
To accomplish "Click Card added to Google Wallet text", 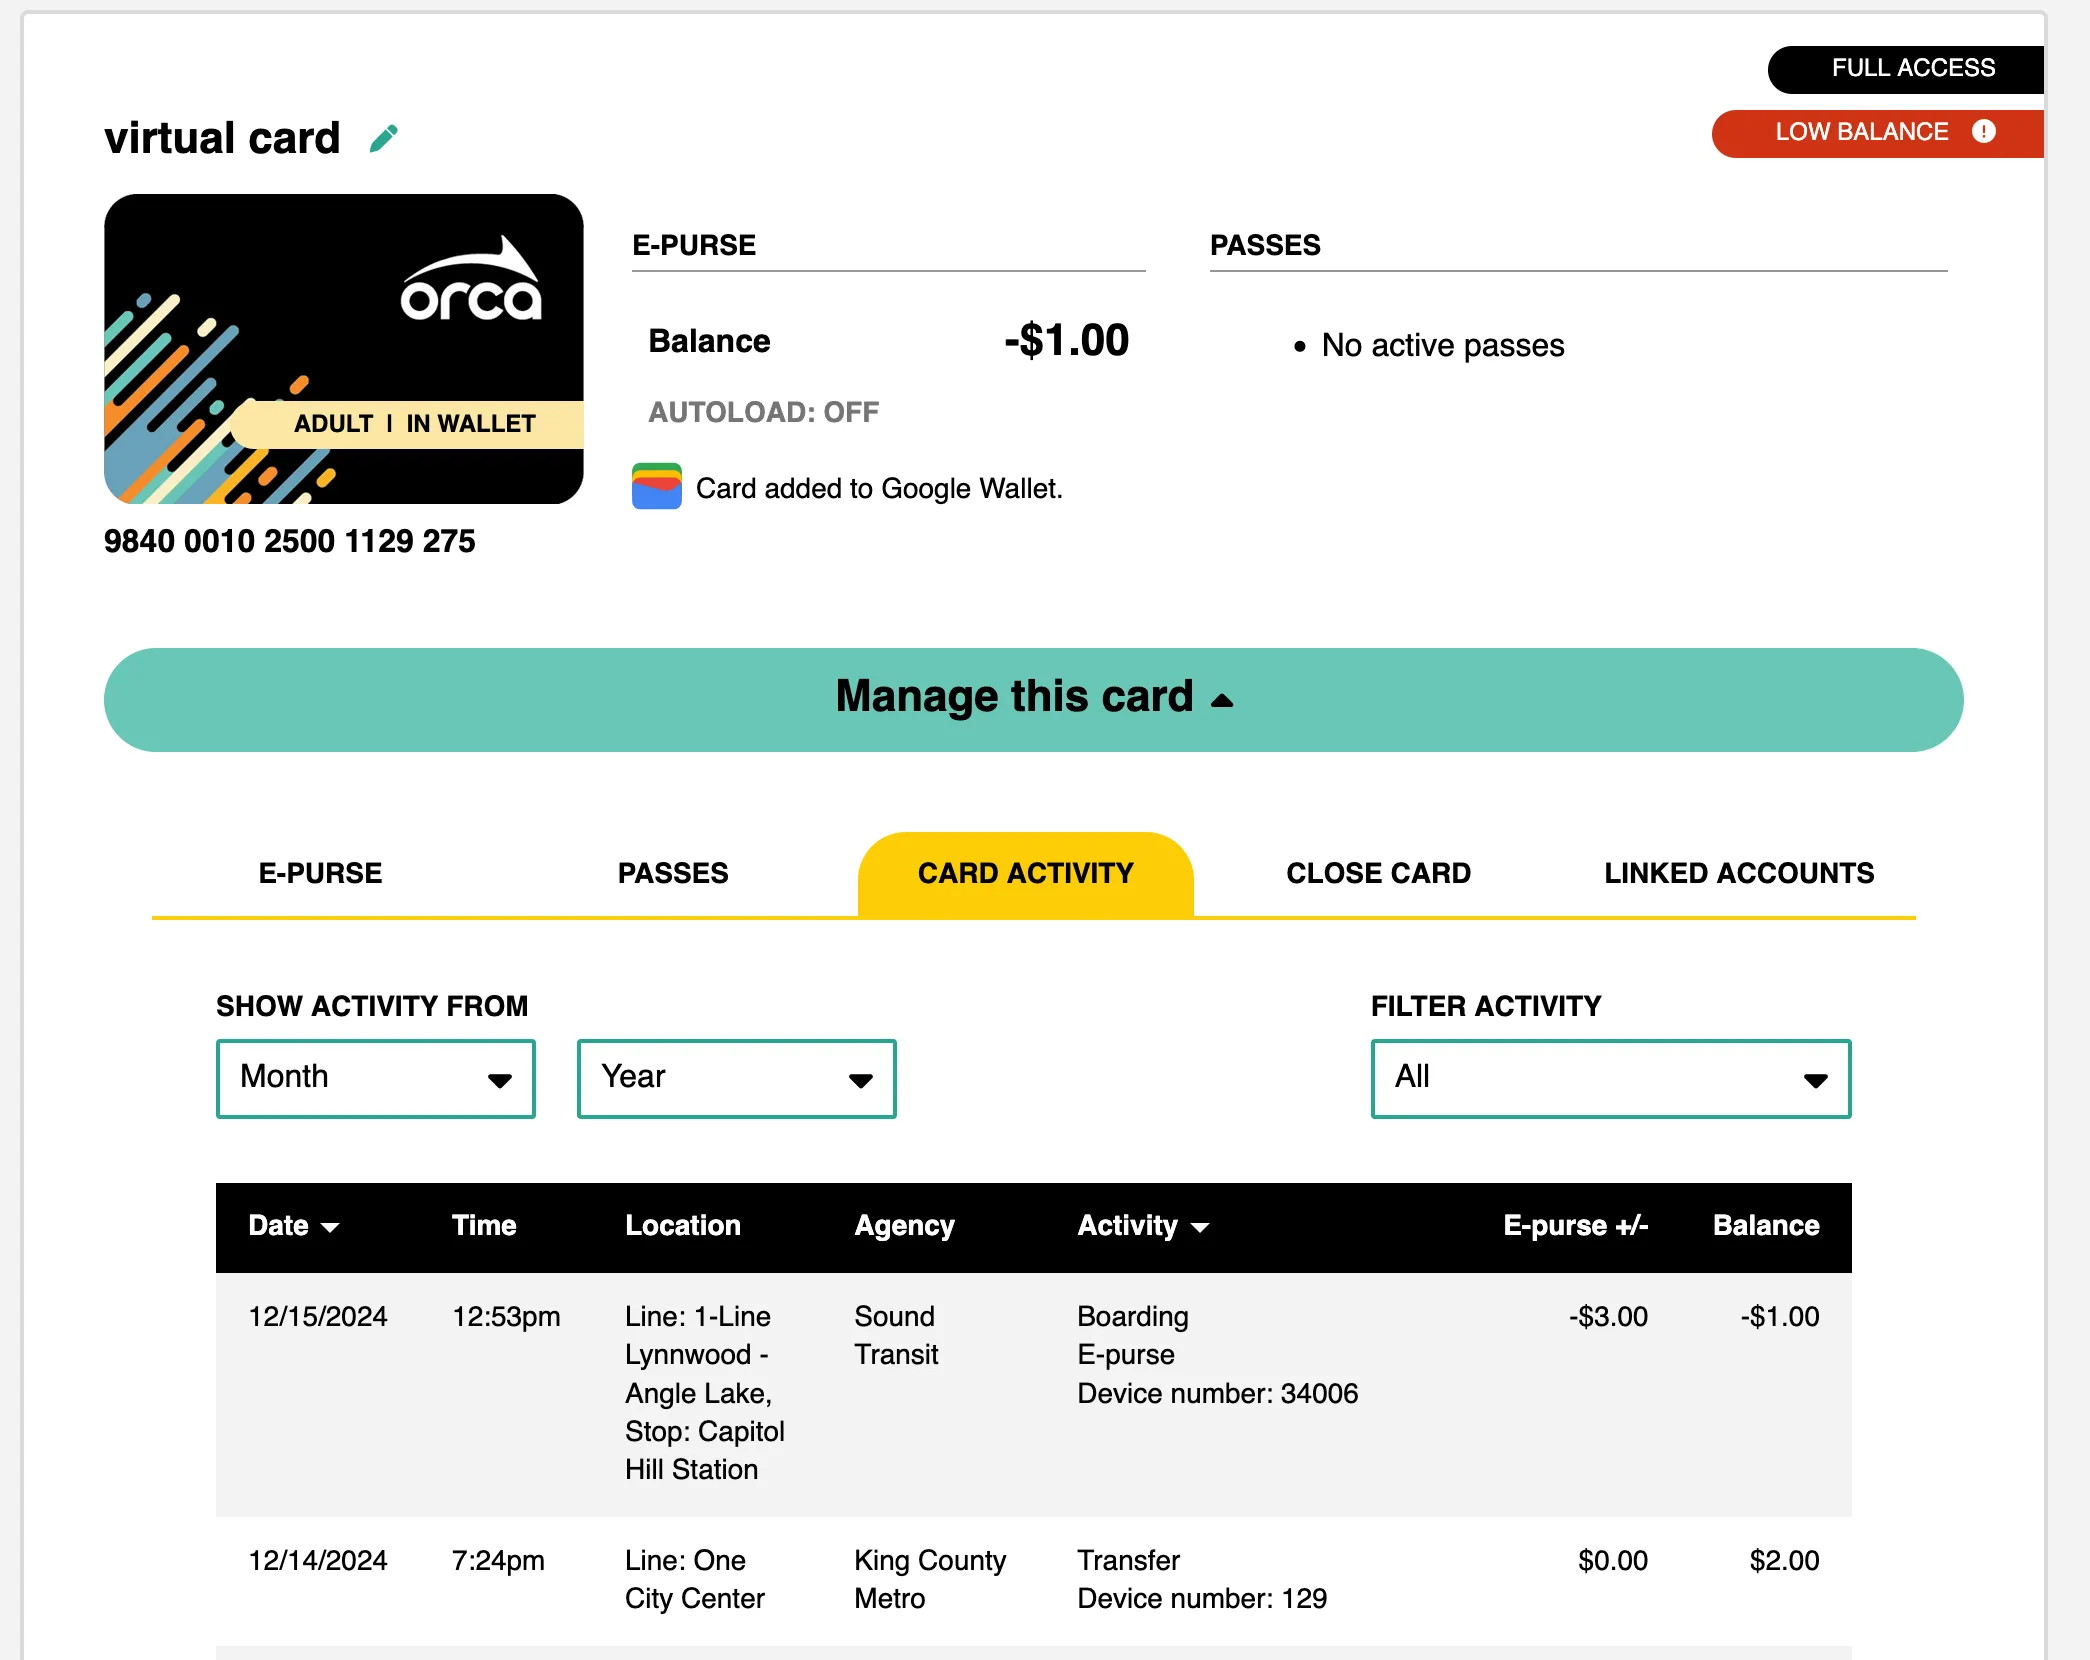I will [880, 488].
